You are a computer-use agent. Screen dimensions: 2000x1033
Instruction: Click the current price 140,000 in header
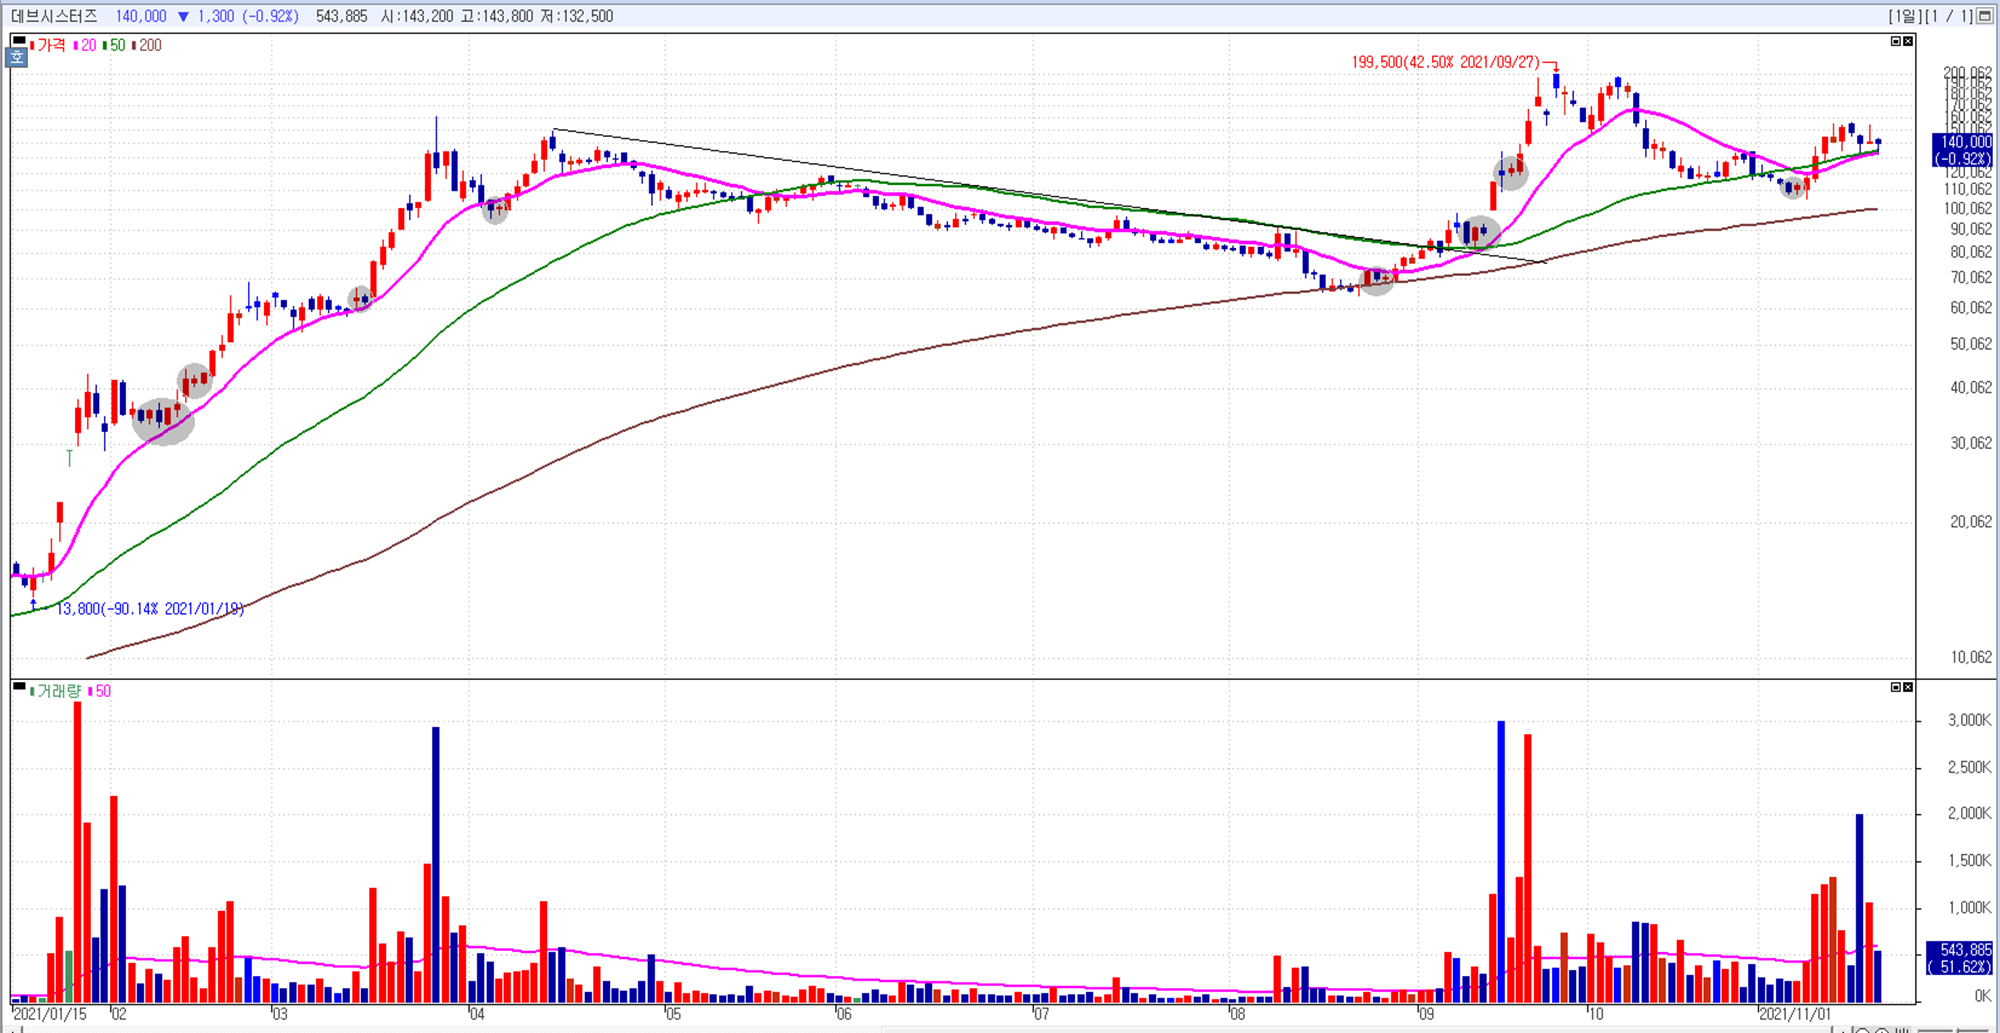141,16
